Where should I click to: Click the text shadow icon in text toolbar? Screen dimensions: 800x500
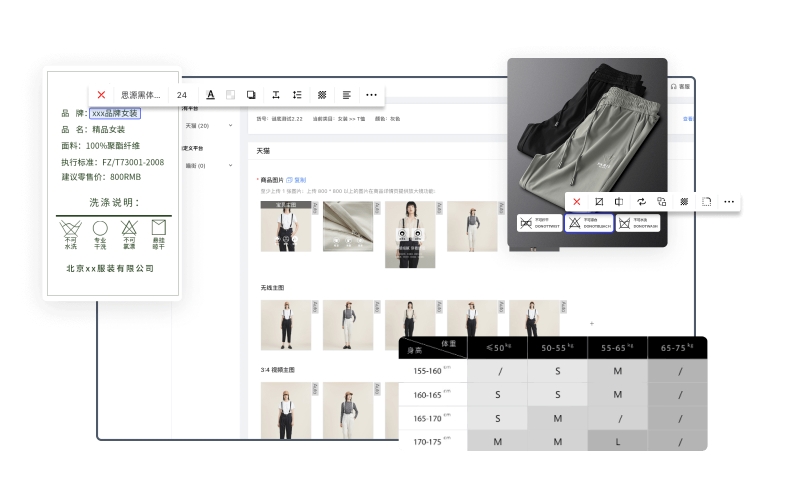[x=251, y=95]
